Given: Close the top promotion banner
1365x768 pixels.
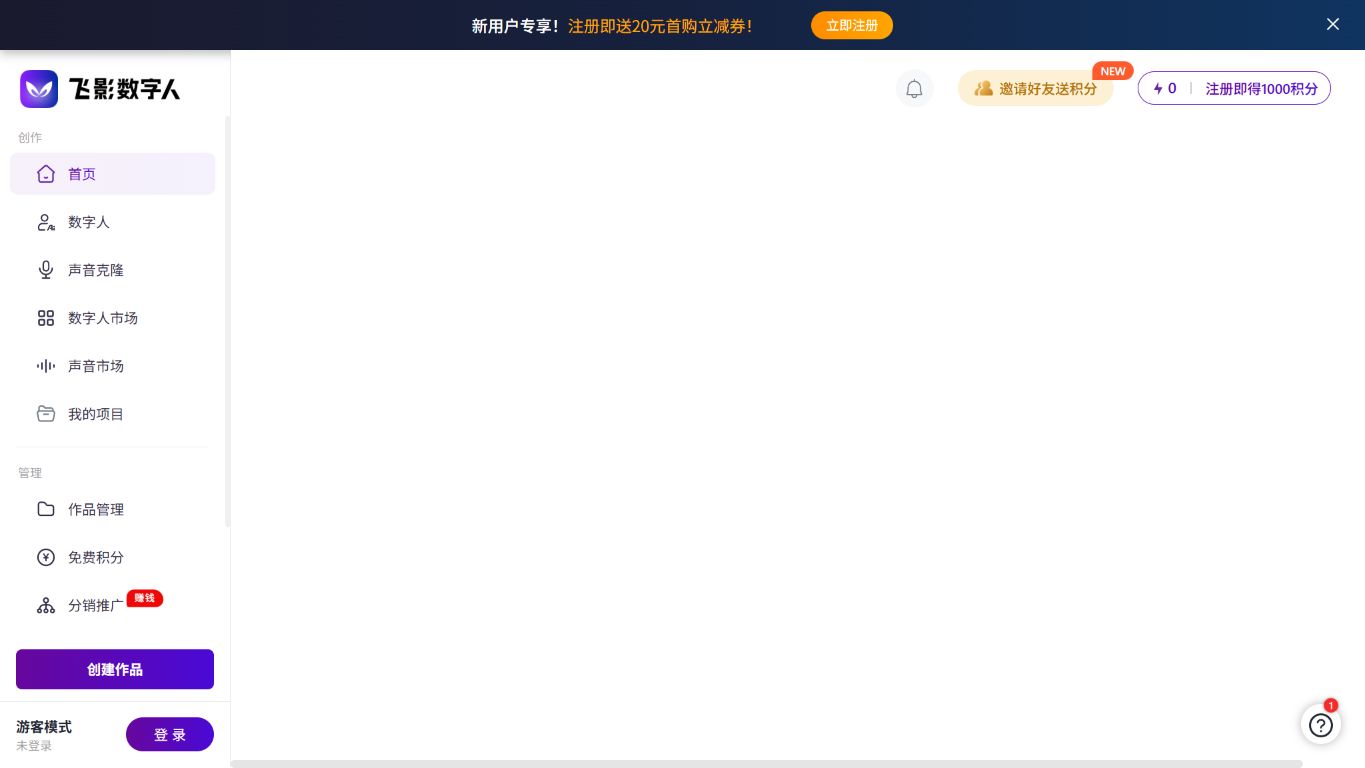Looking at the screenshot, I should click(1333, 24).
